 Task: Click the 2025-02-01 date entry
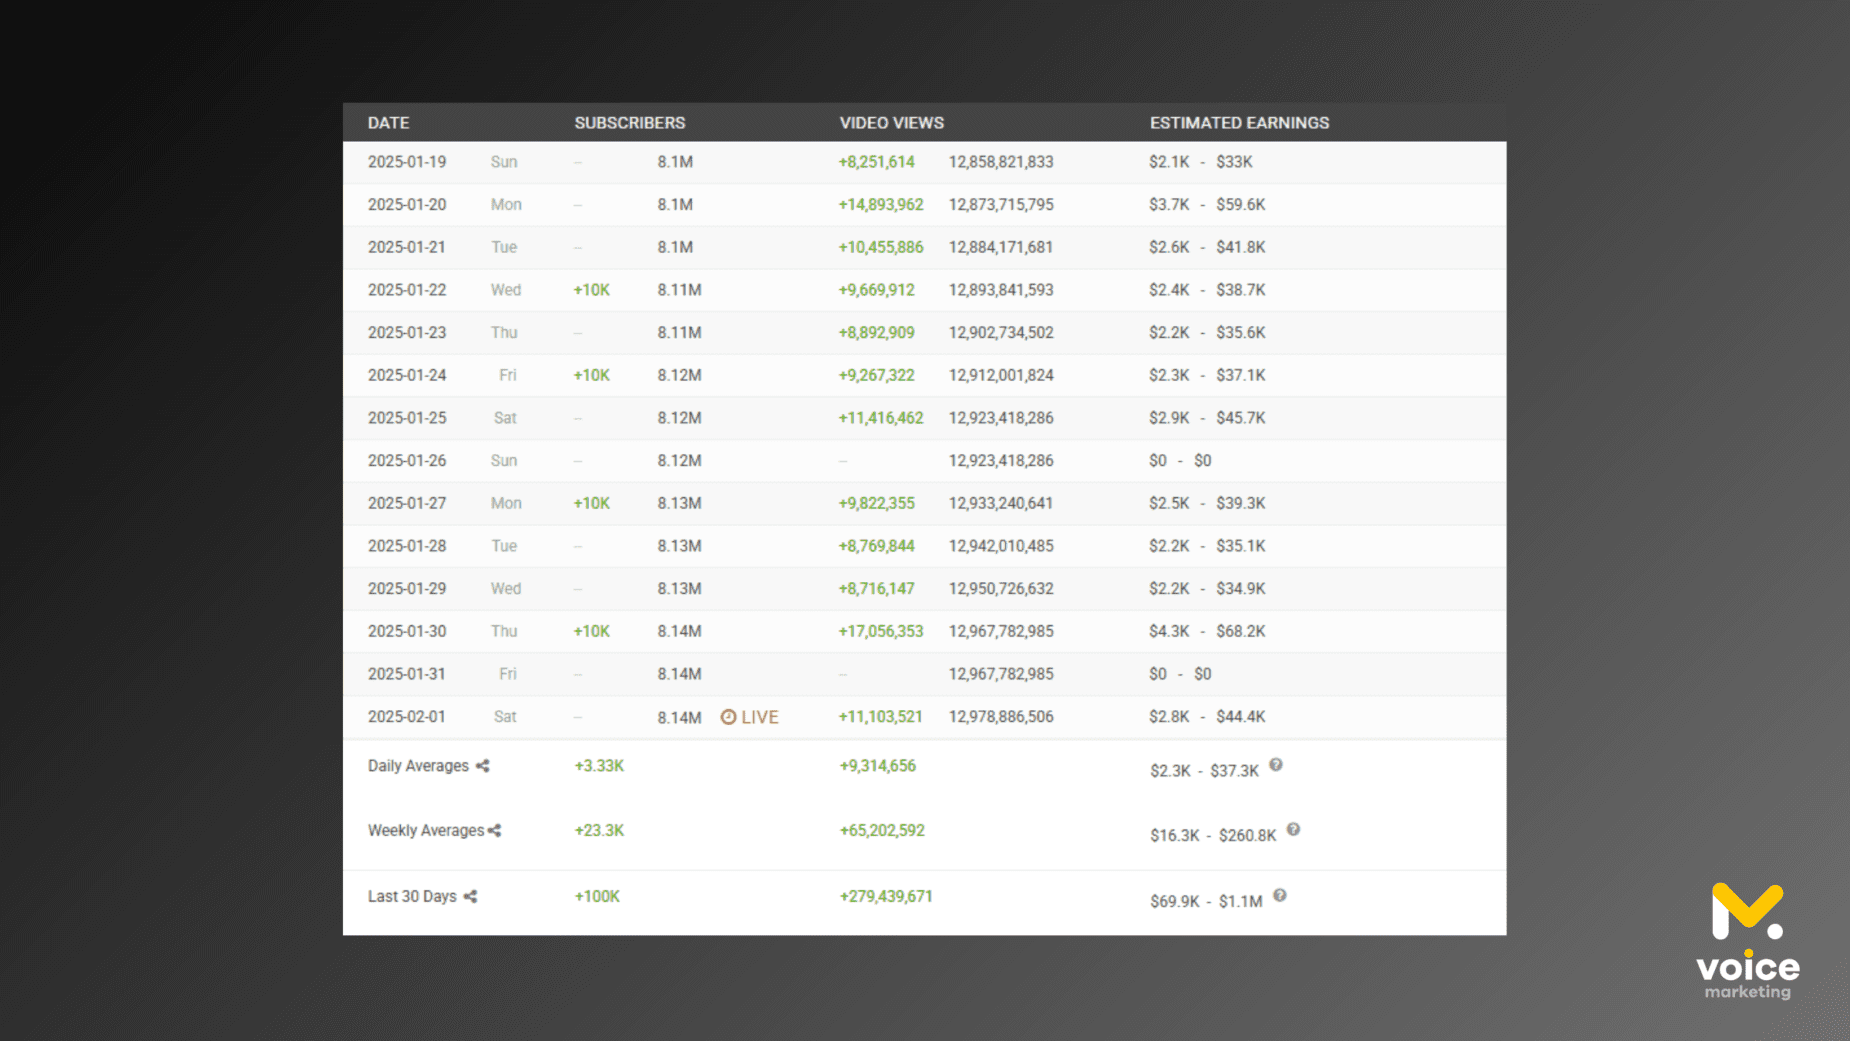point(407,717)
